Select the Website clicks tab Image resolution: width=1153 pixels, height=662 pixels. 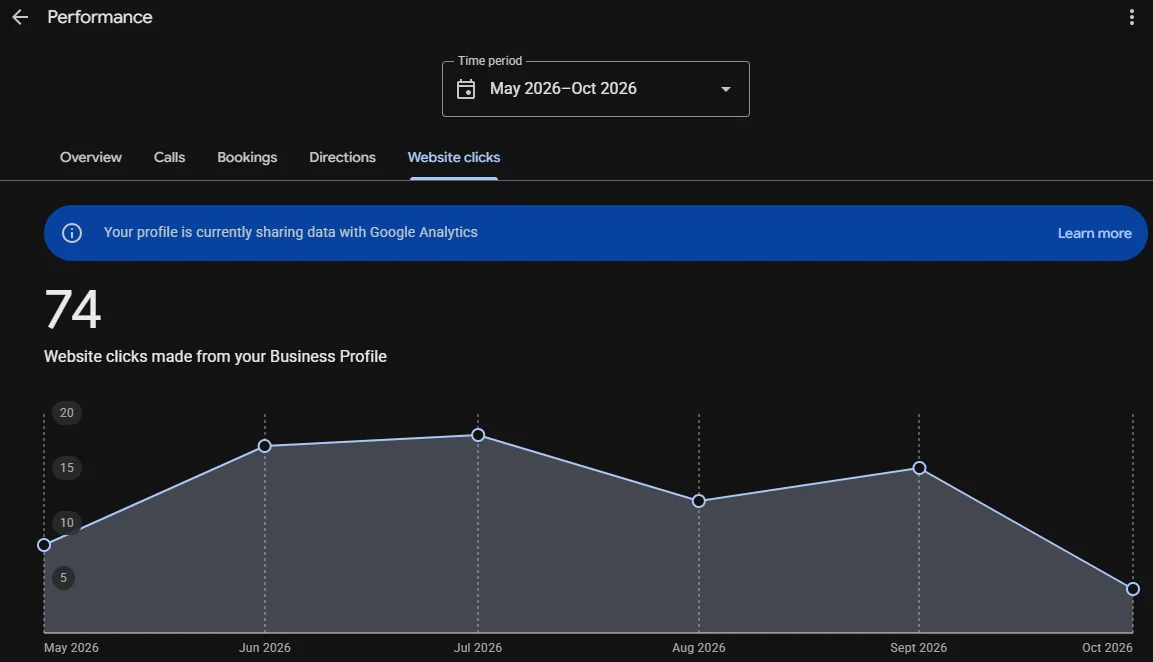coord(454,157)
